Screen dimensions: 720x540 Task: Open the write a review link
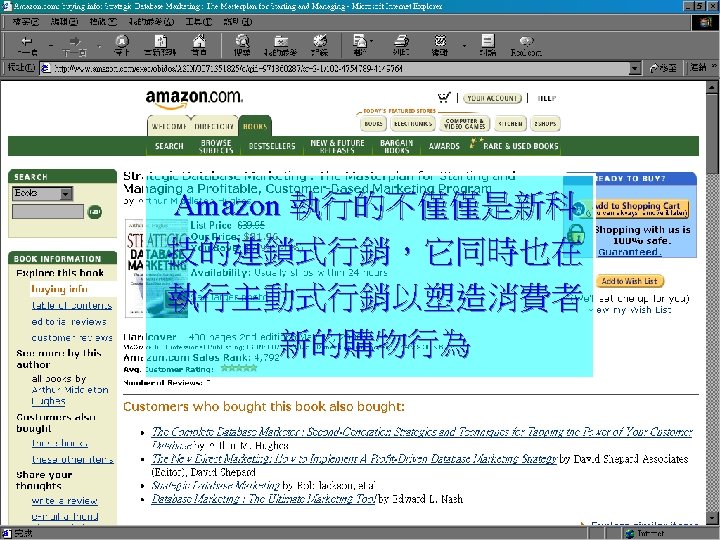point(64,501)
